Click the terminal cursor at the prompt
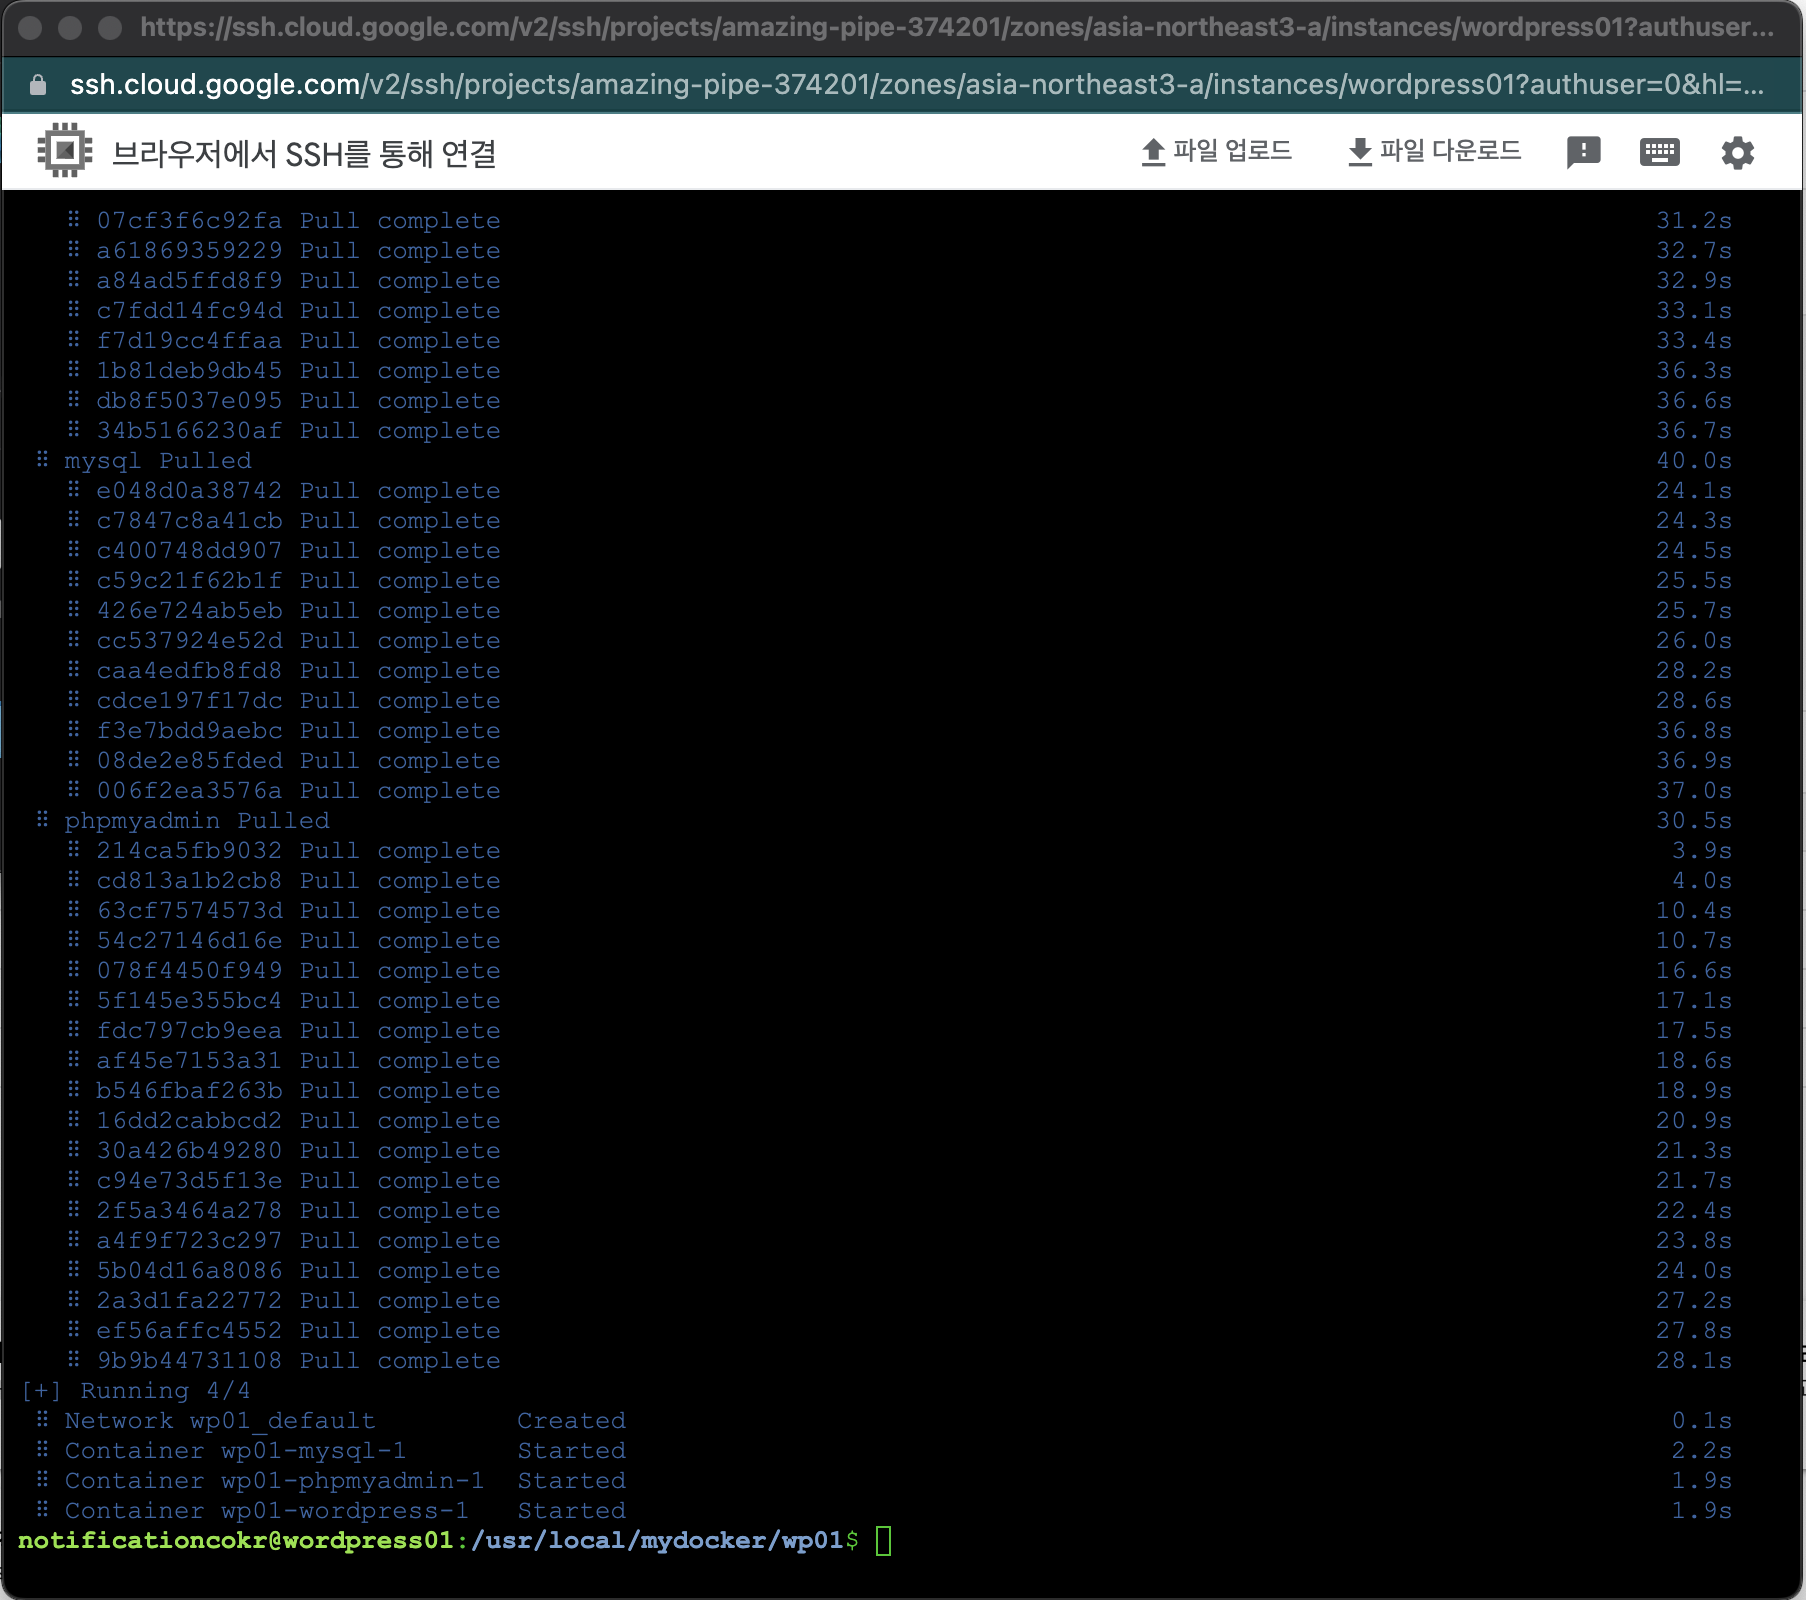Screen dimensions: 1806x1600 (x=884, y=1540)
